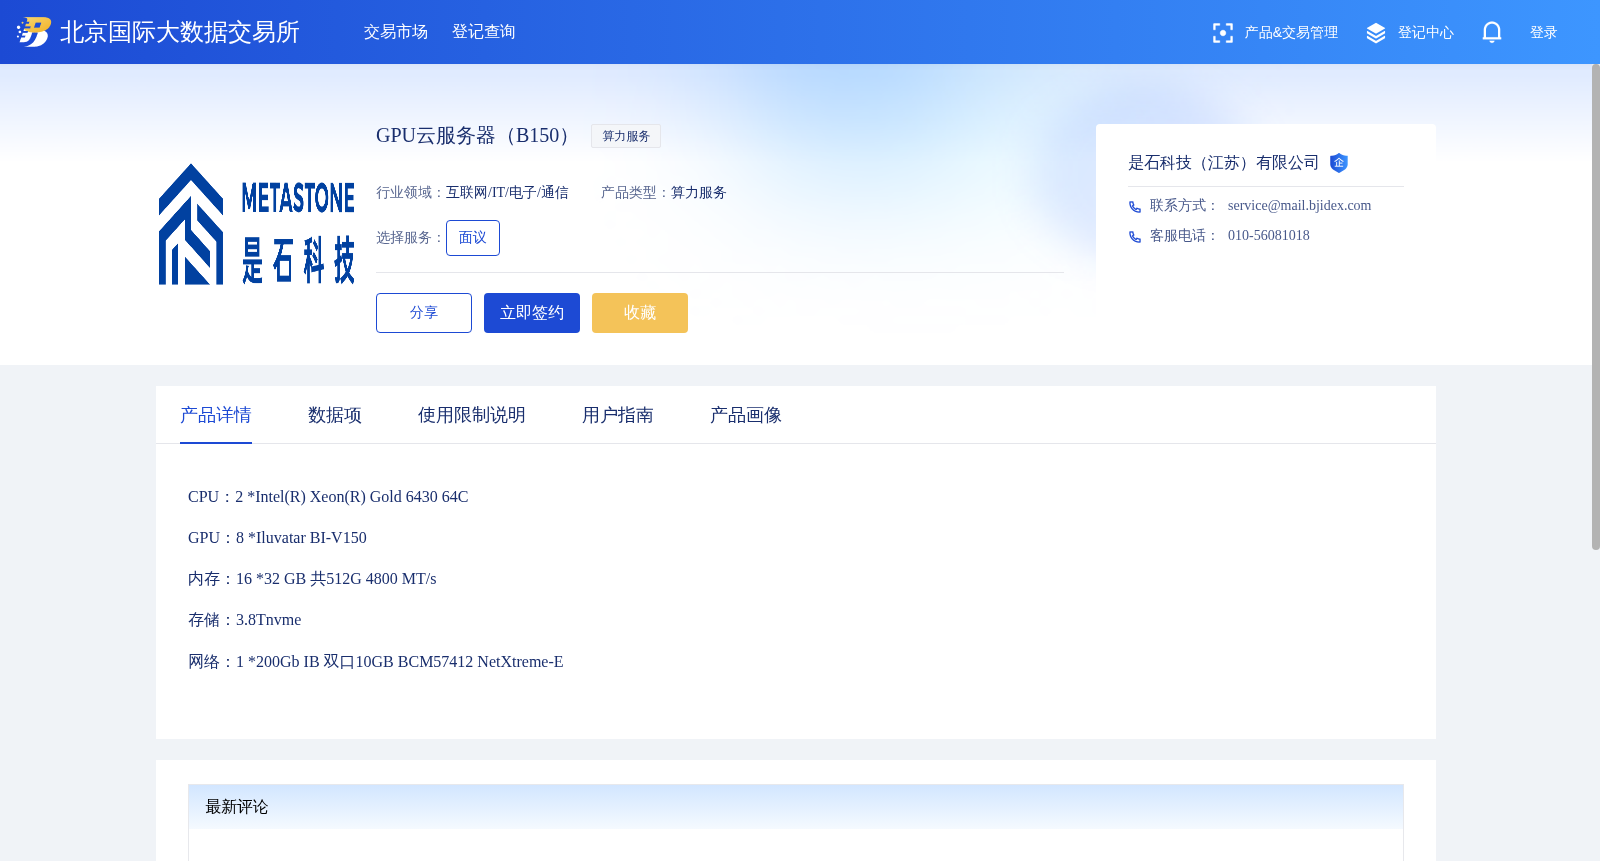Open the Metastone 是石科技 logo image

257,224
